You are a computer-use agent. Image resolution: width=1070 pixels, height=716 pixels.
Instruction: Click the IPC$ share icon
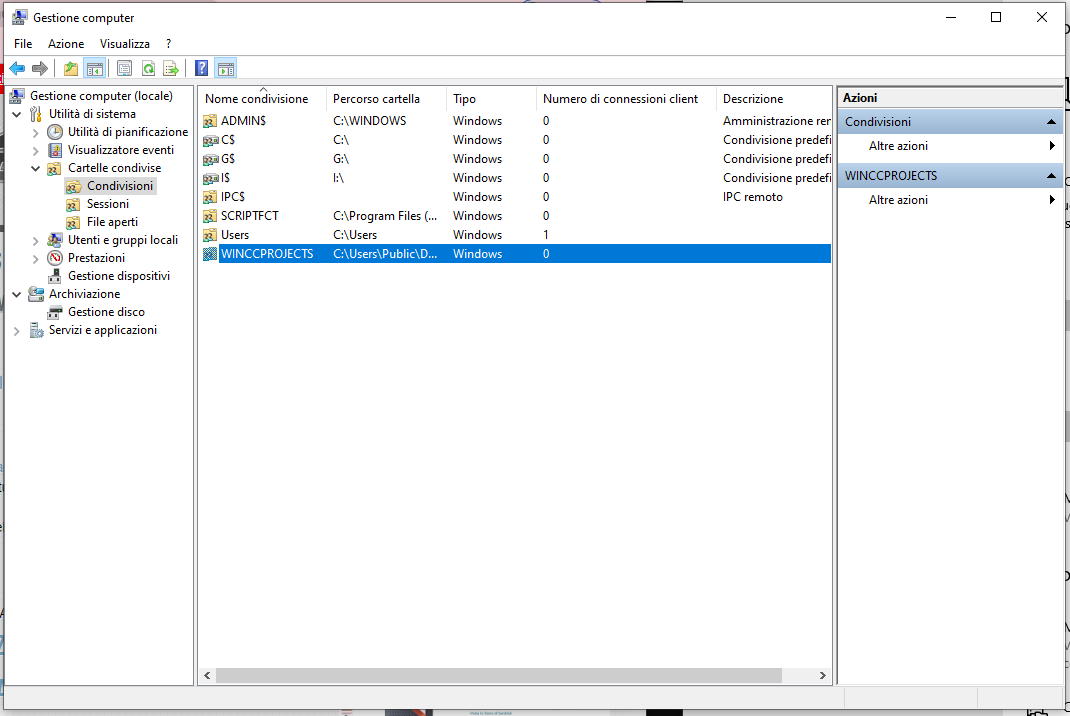pos(210,197)
